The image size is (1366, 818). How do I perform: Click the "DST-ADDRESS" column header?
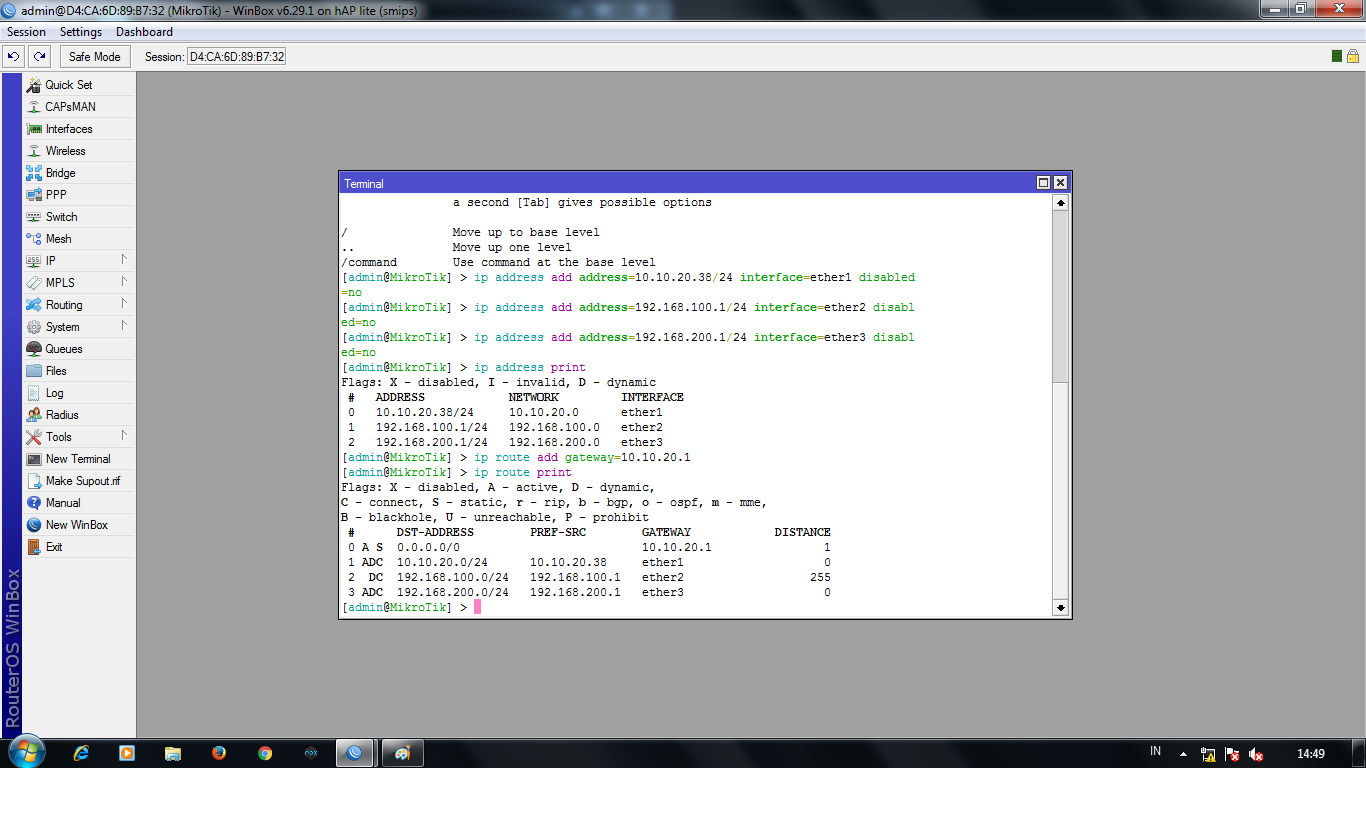435,532
